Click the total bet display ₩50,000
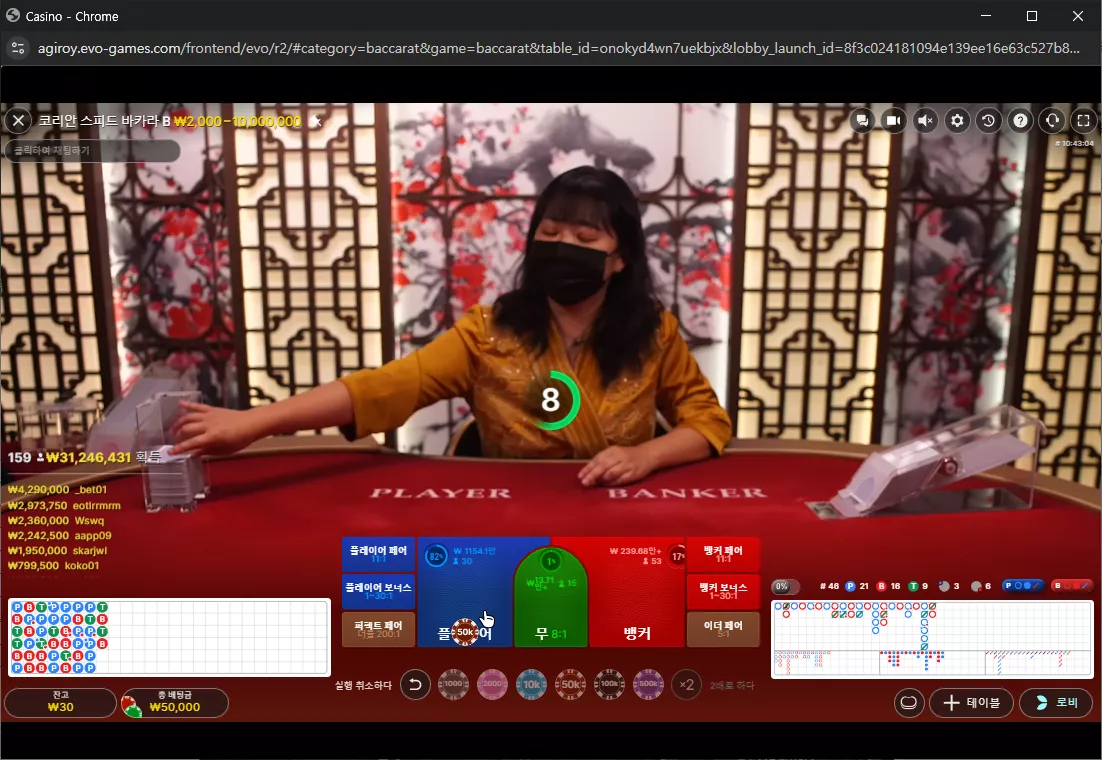Screen dimensions: 1102x760 [174, 702]
